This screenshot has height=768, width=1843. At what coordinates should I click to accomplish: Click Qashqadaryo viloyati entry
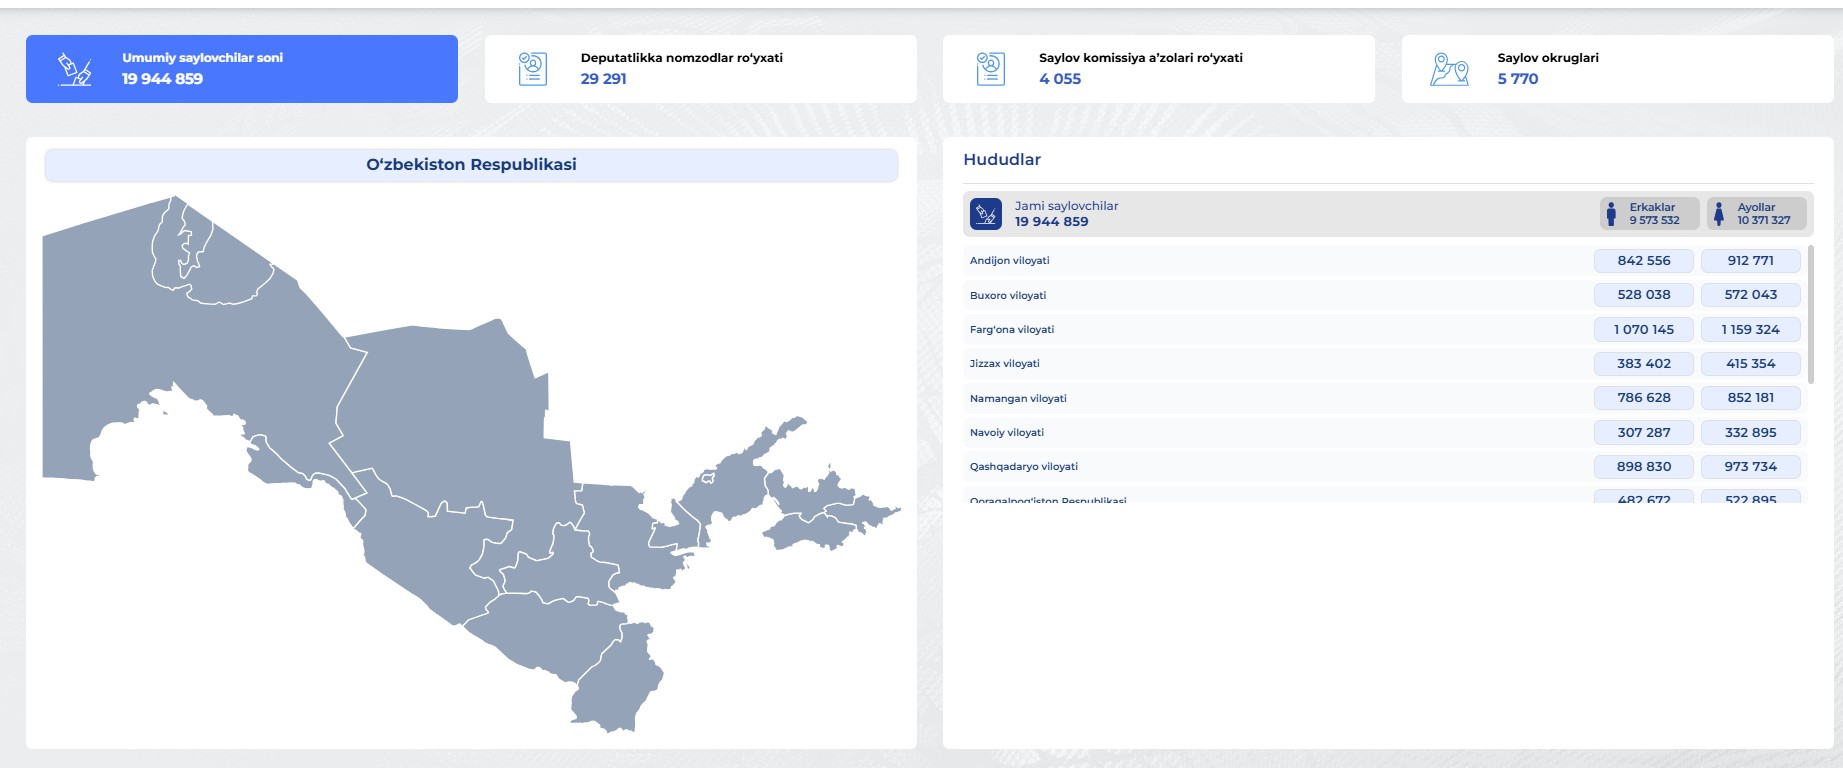(x=1024, y=467)
